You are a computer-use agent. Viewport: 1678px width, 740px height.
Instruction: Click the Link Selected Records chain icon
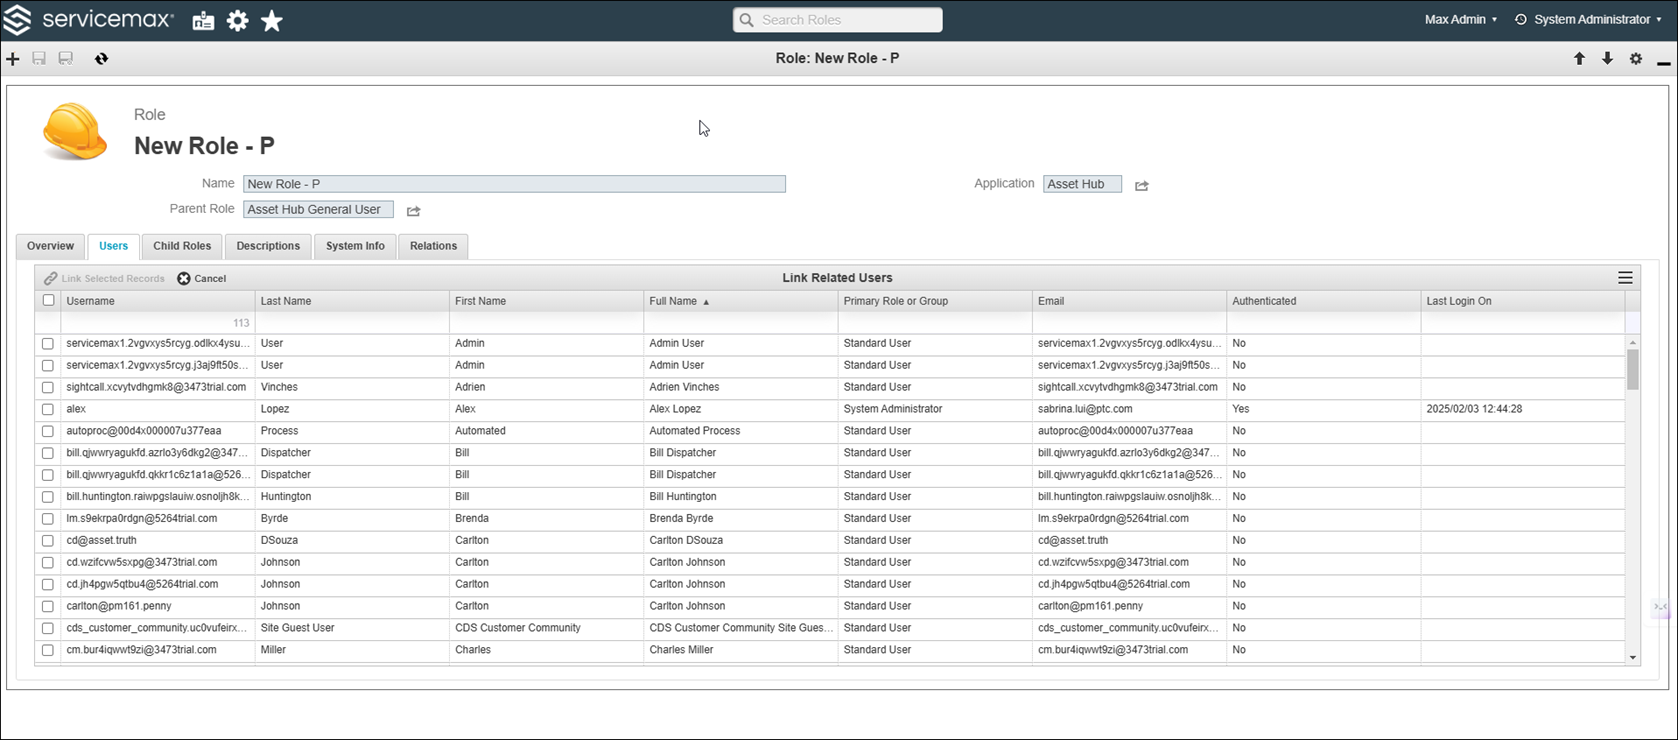pos(50,279)
